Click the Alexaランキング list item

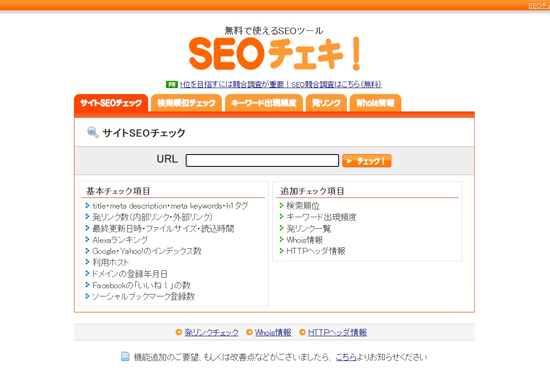120,240
